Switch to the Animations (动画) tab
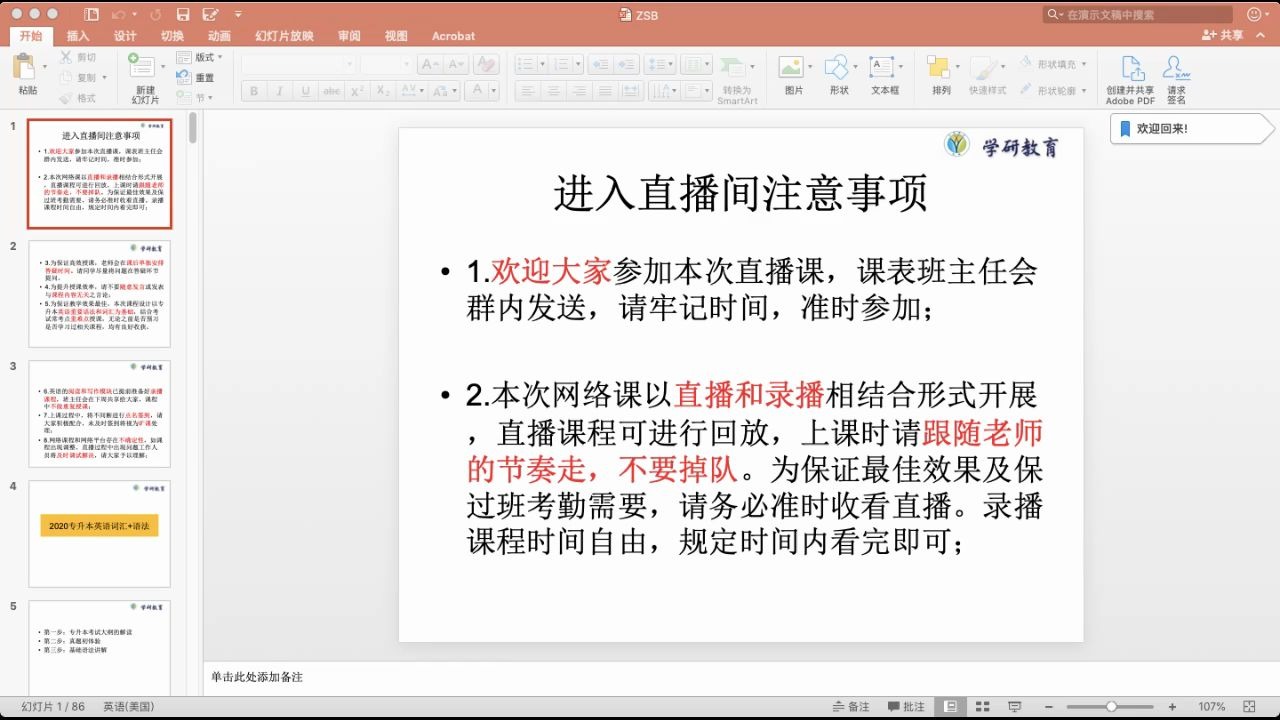This screenshot has width=1280, height=720. (219, 36)
